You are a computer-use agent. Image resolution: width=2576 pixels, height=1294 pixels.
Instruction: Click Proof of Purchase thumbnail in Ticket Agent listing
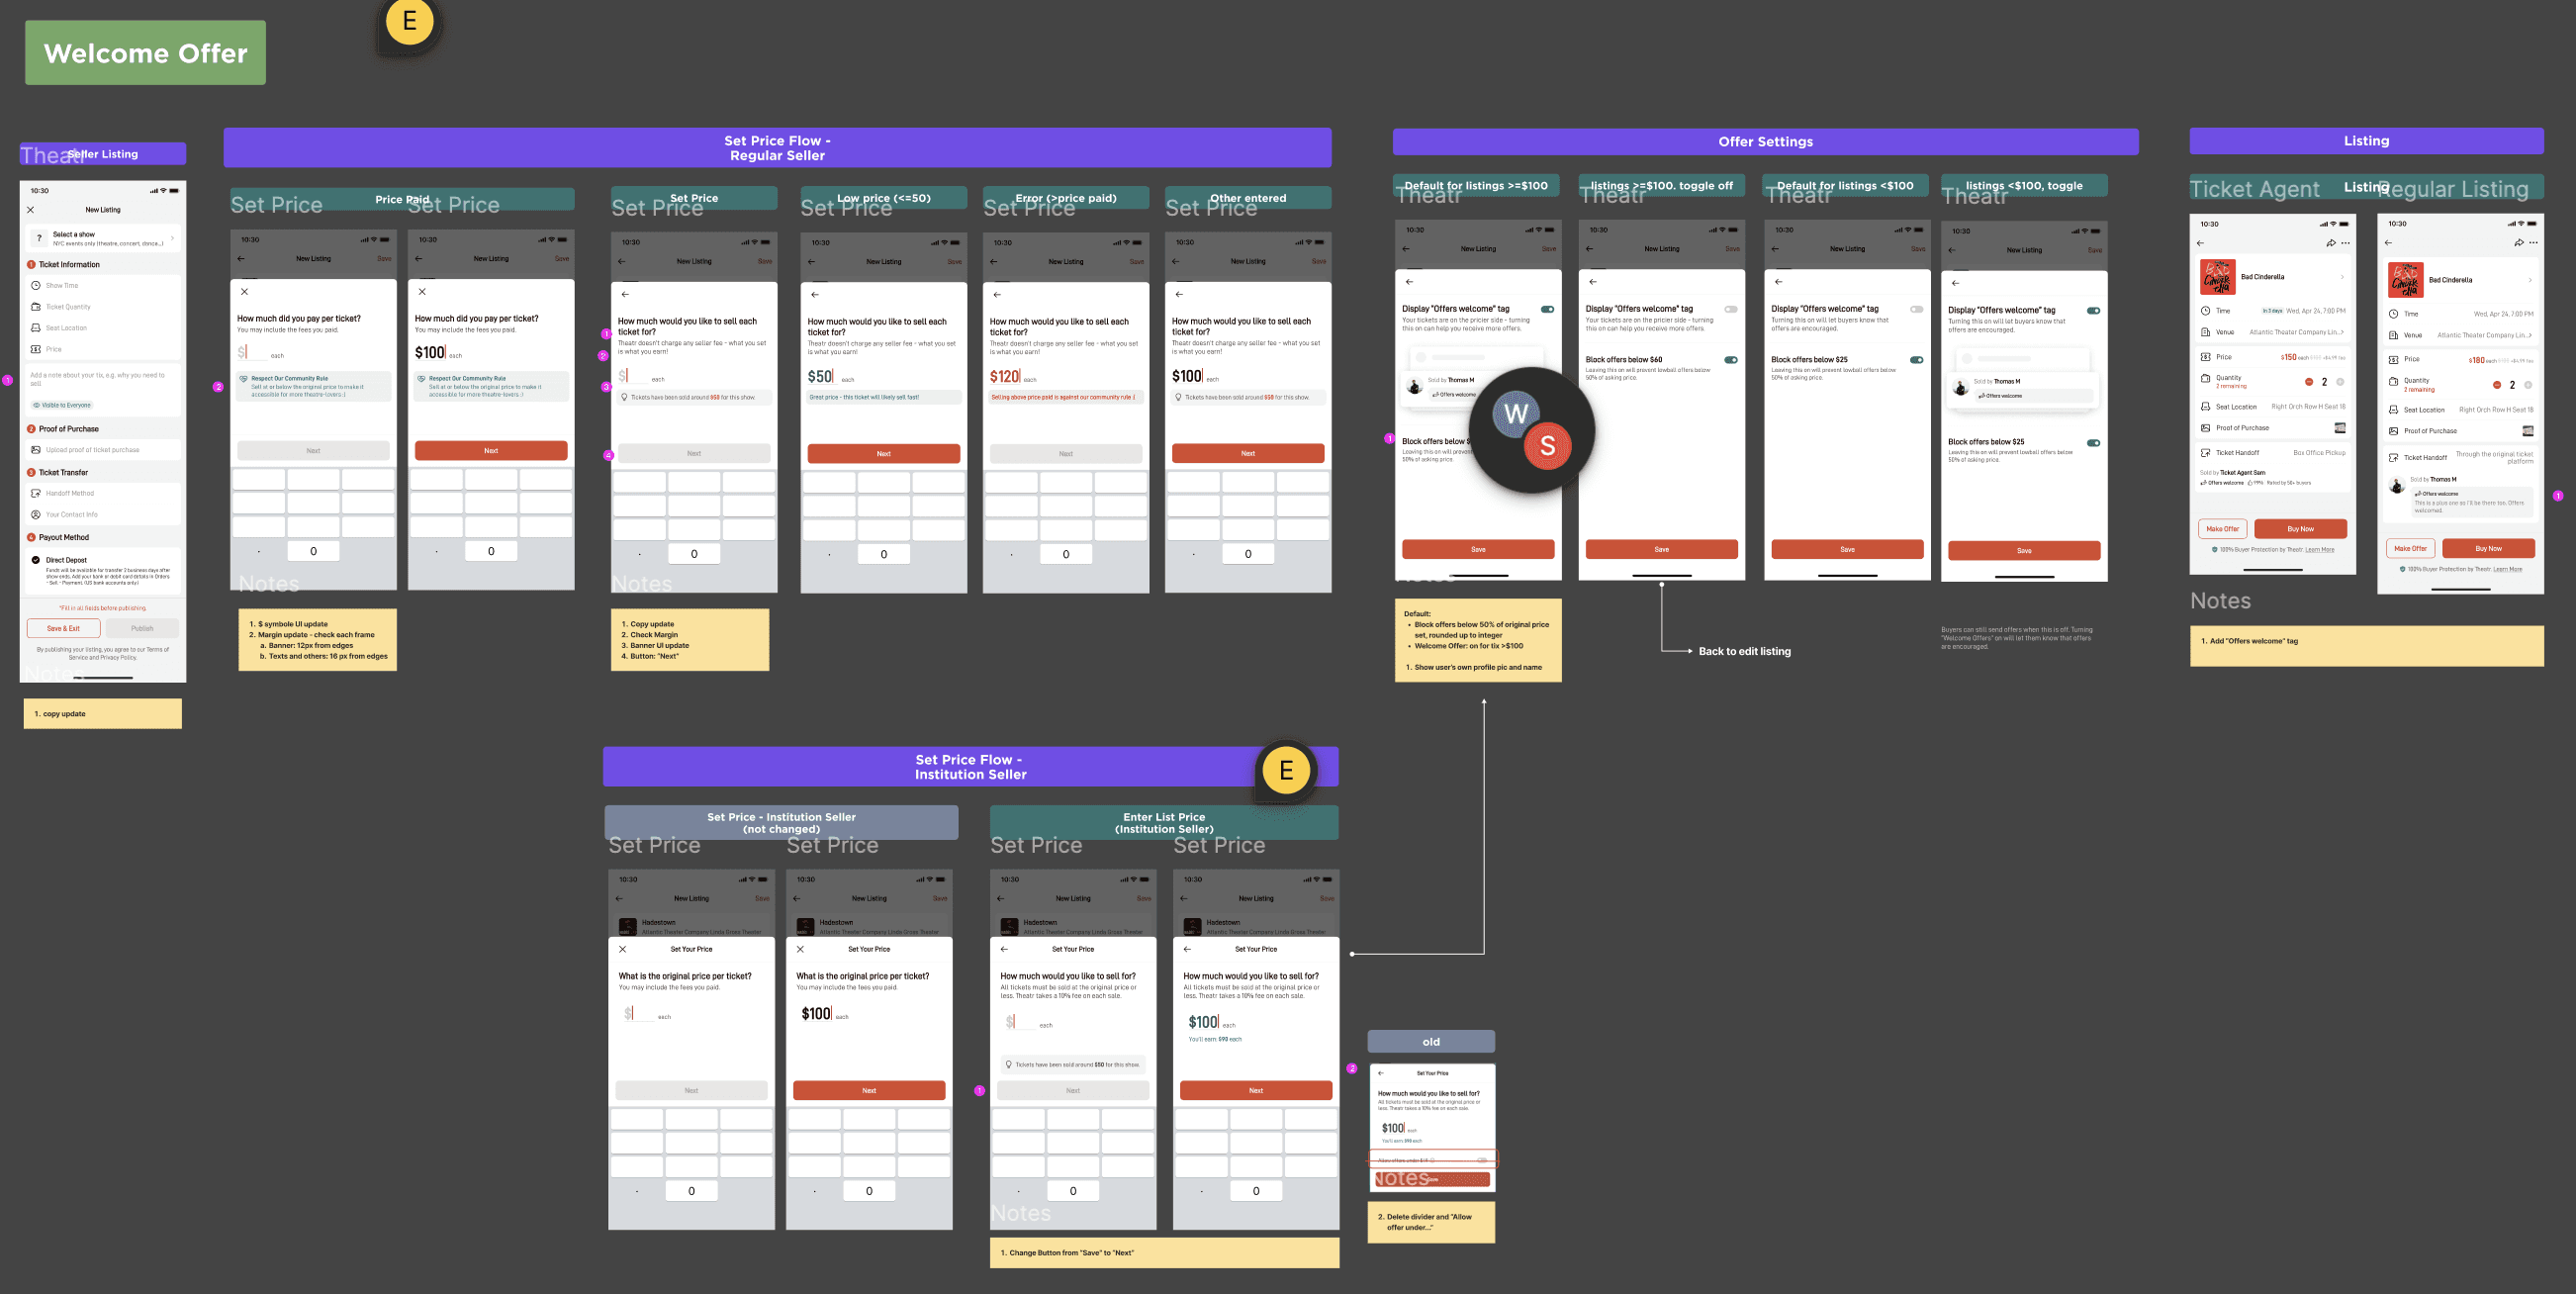[x=2340, y=428]
